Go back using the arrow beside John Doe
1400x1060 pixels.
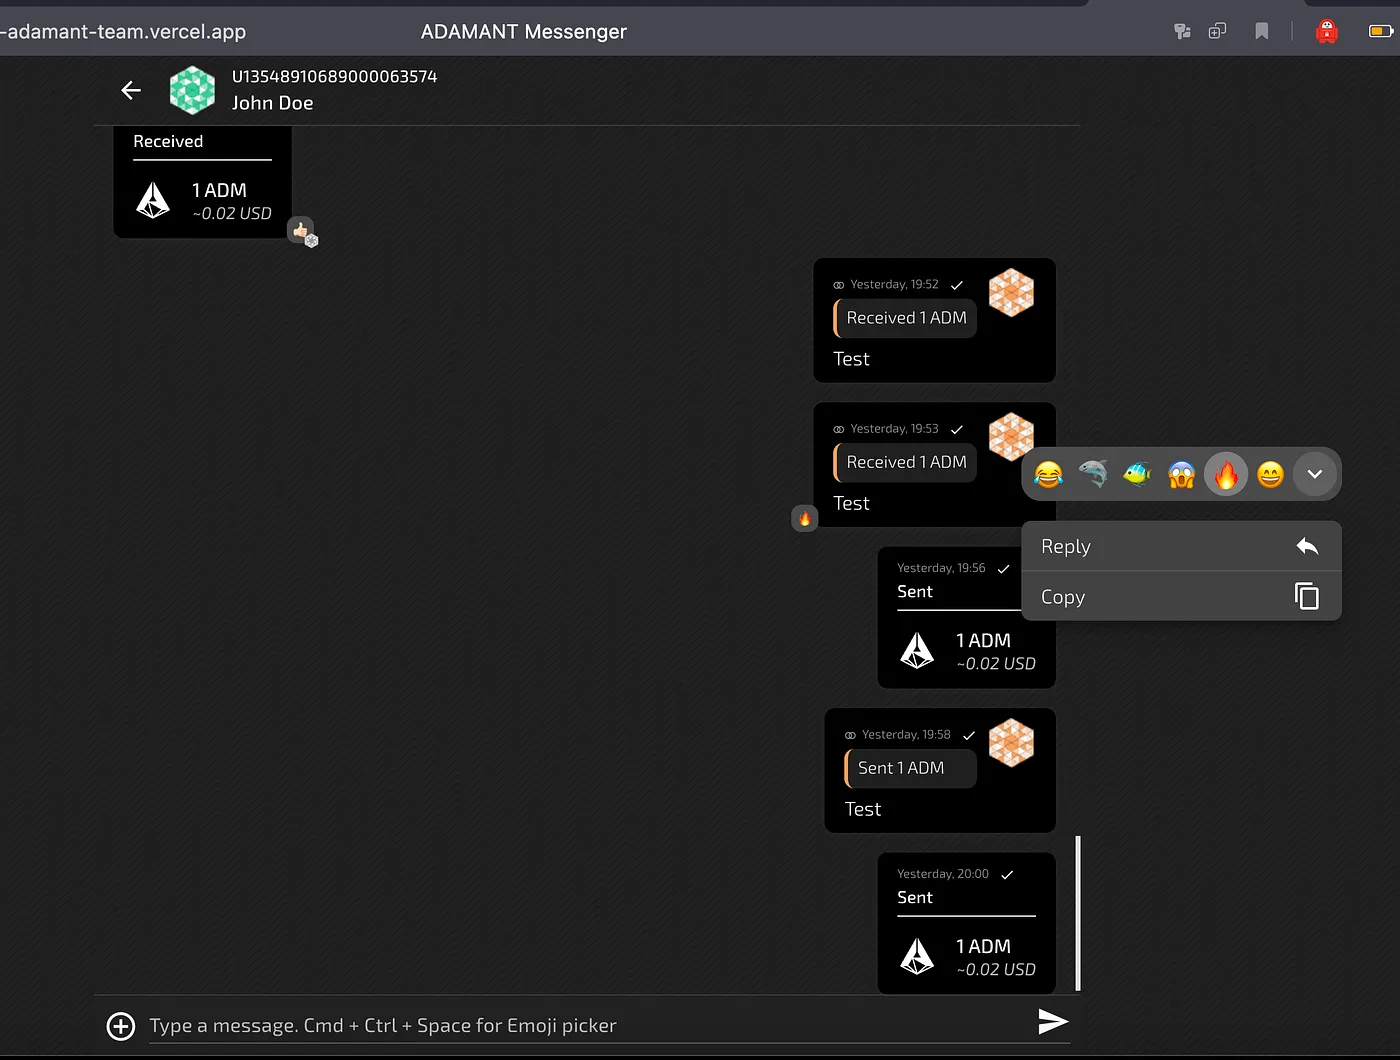131,90
